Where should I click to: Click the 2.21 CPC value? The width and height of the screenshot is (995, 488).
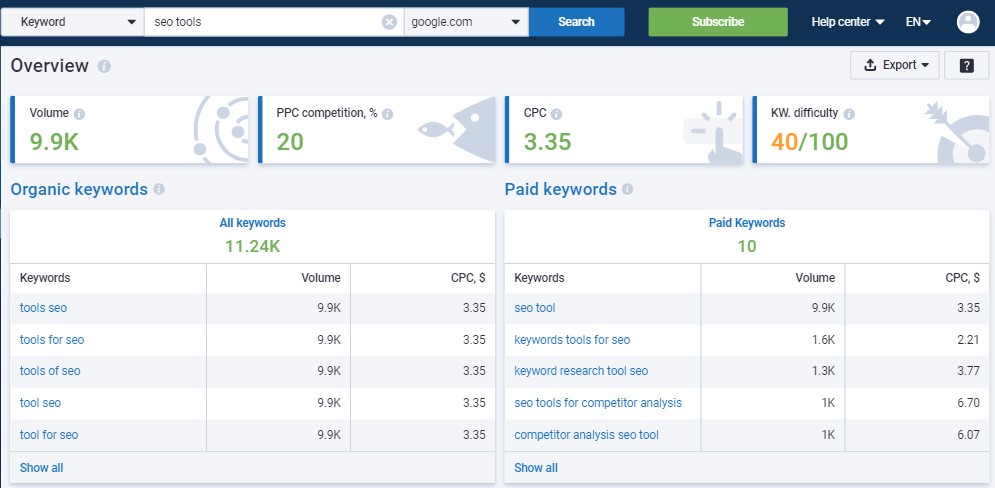pos(969,340)
